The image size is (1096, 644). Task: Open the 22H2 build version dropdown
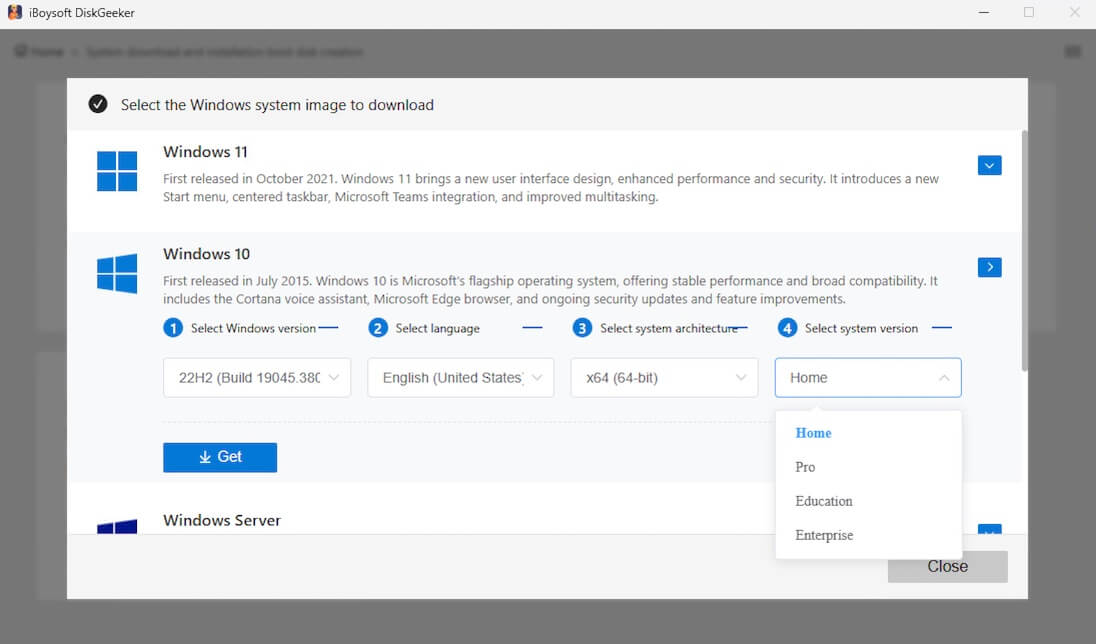257,378
